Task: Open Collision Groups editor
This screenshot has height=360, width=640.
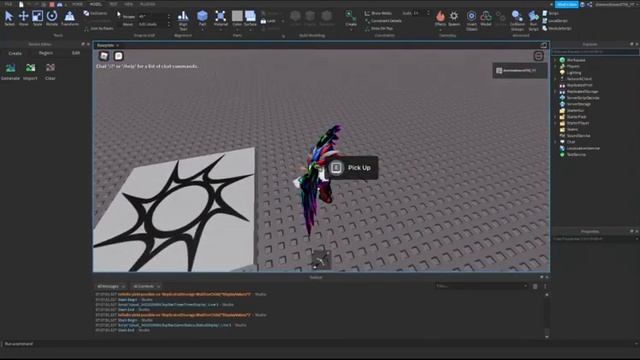Action: pos(517,20)
